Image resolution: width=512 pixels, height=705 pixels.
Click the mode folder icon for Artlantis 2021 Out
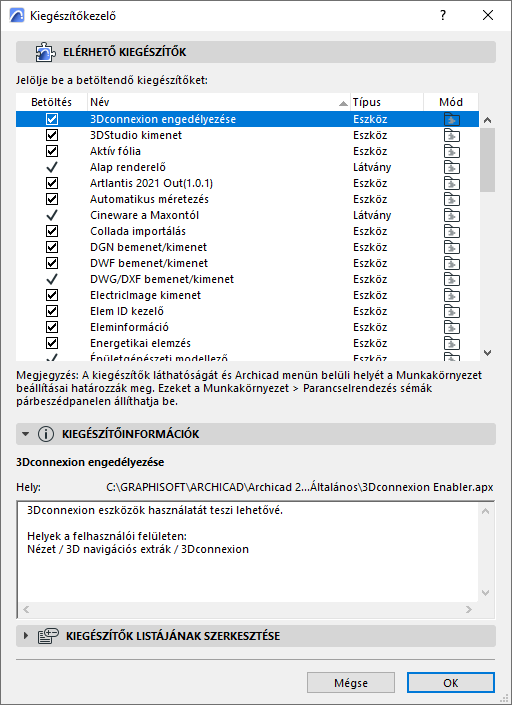coord(452,183)
